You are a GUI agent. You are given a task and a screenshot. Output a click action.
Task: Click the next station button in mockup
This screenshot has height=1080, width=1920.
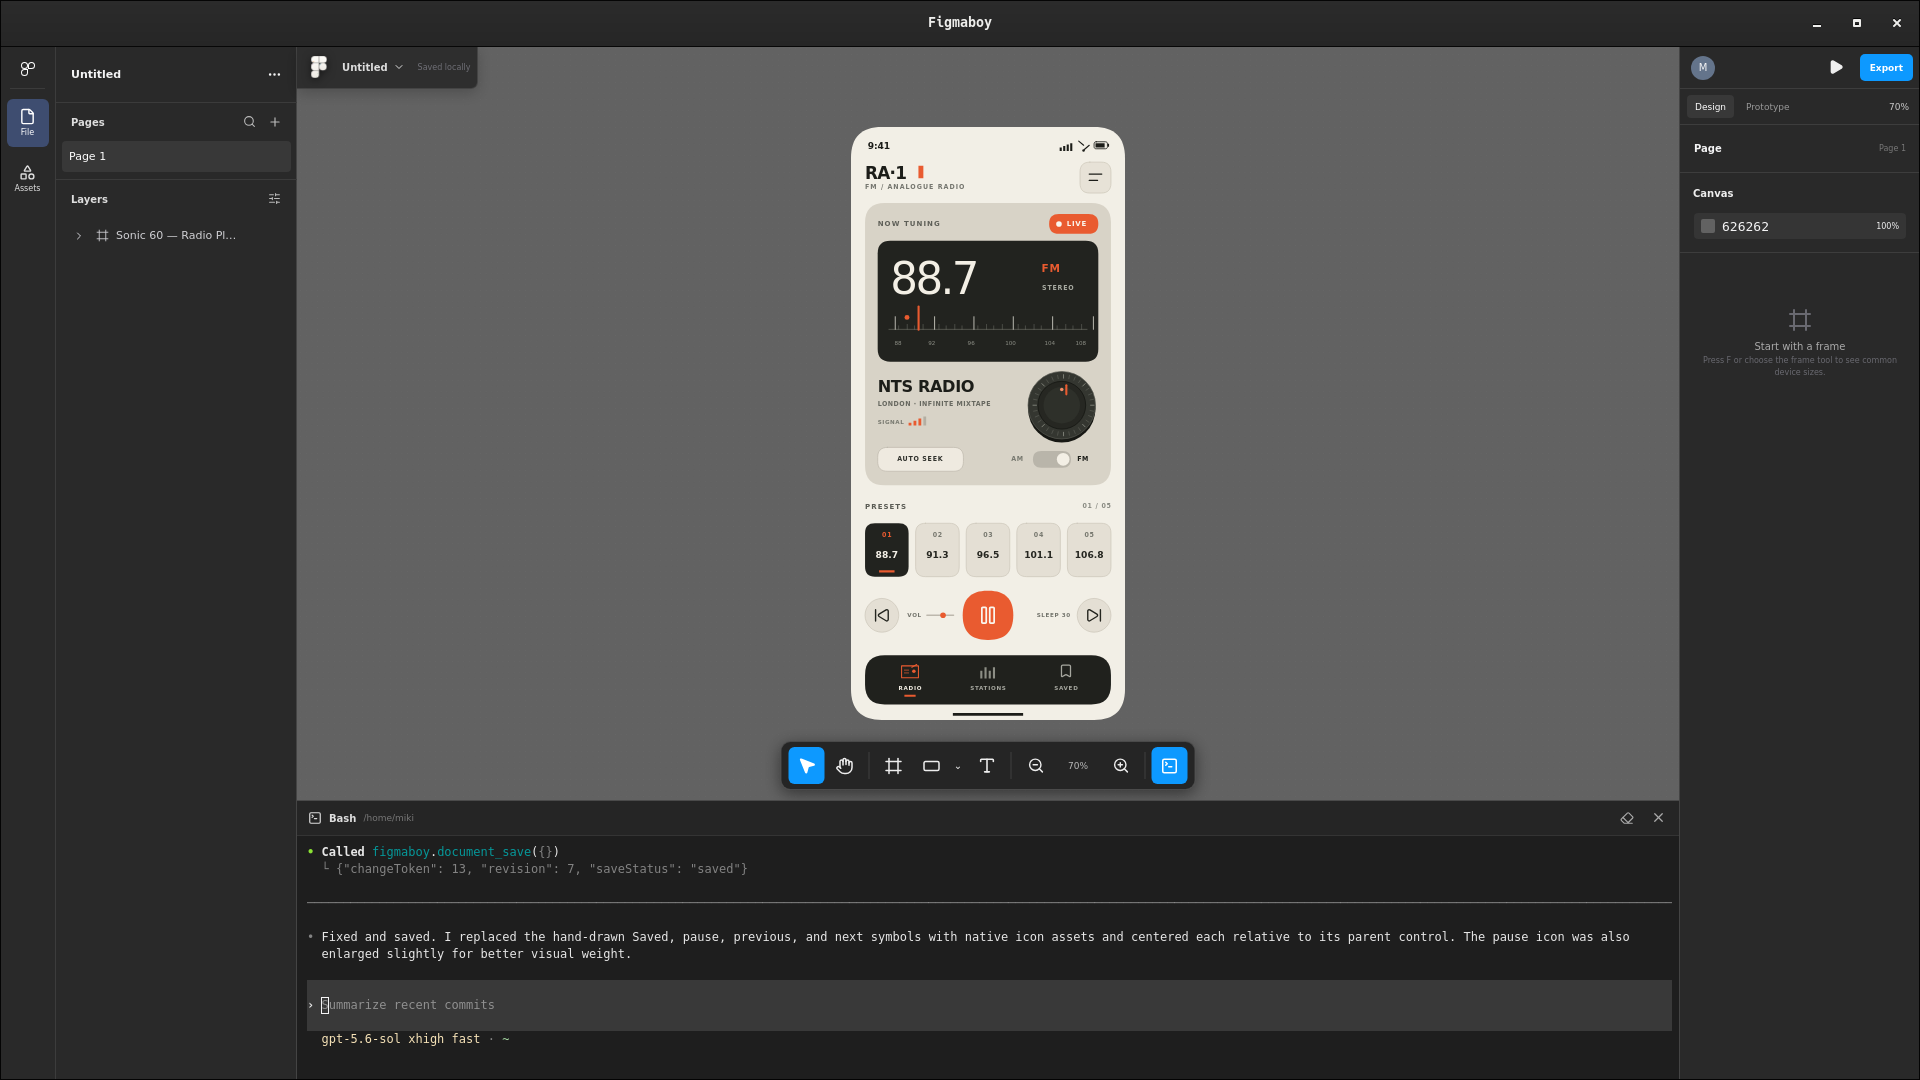click(x=1094, y=616)
